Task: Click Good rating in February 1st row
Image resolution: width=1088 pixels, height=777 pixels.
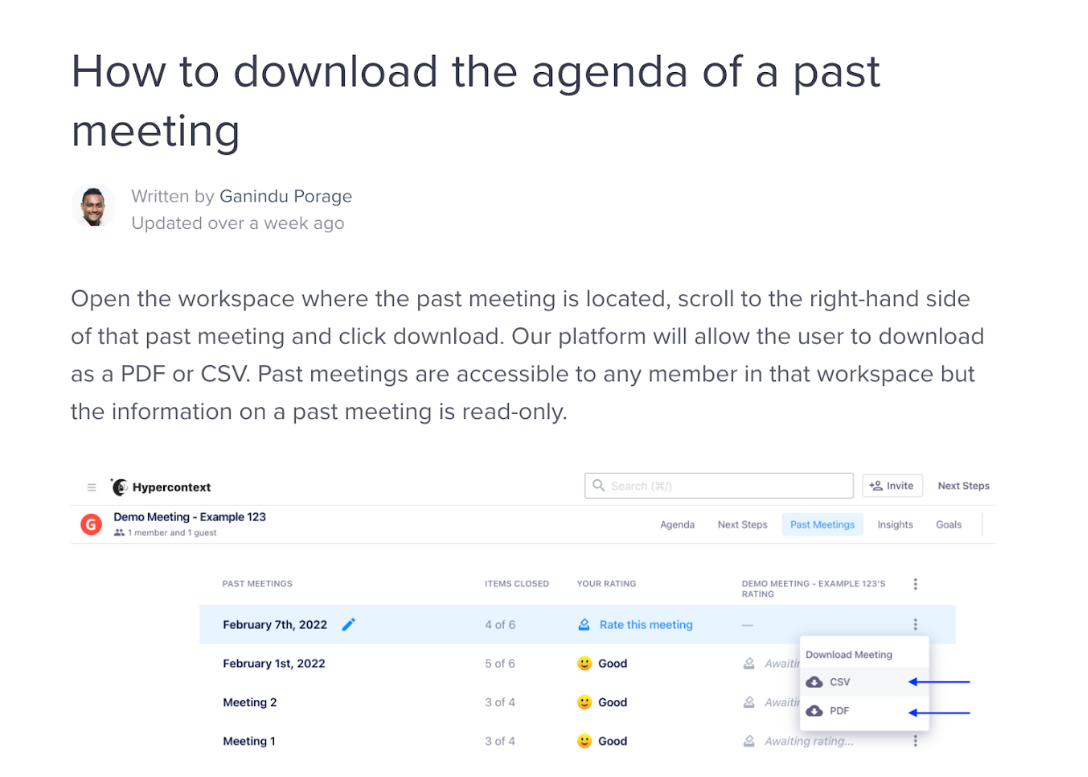Action: coord(613,663)
